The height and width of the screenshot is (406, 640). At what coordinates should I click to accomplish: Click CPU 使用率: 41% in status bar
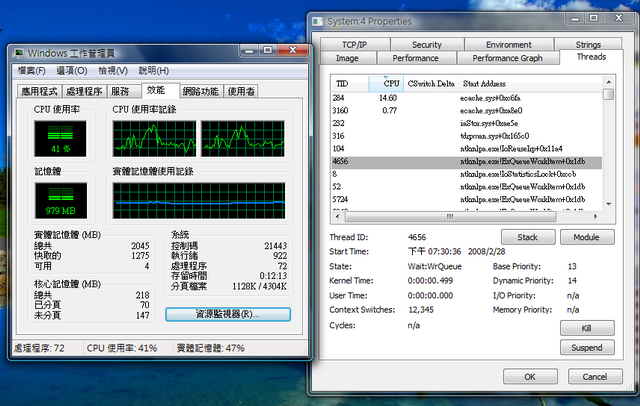pos(122,348)
